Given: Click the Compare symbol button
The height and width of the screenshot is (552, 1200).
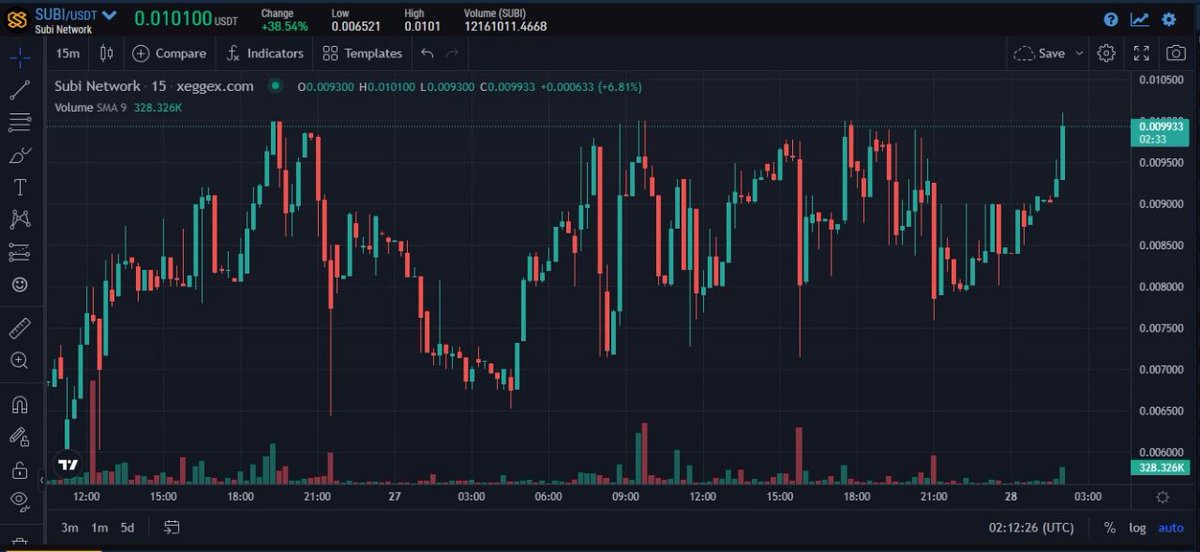Looking at the screenshot, I should tap(169, 53).
